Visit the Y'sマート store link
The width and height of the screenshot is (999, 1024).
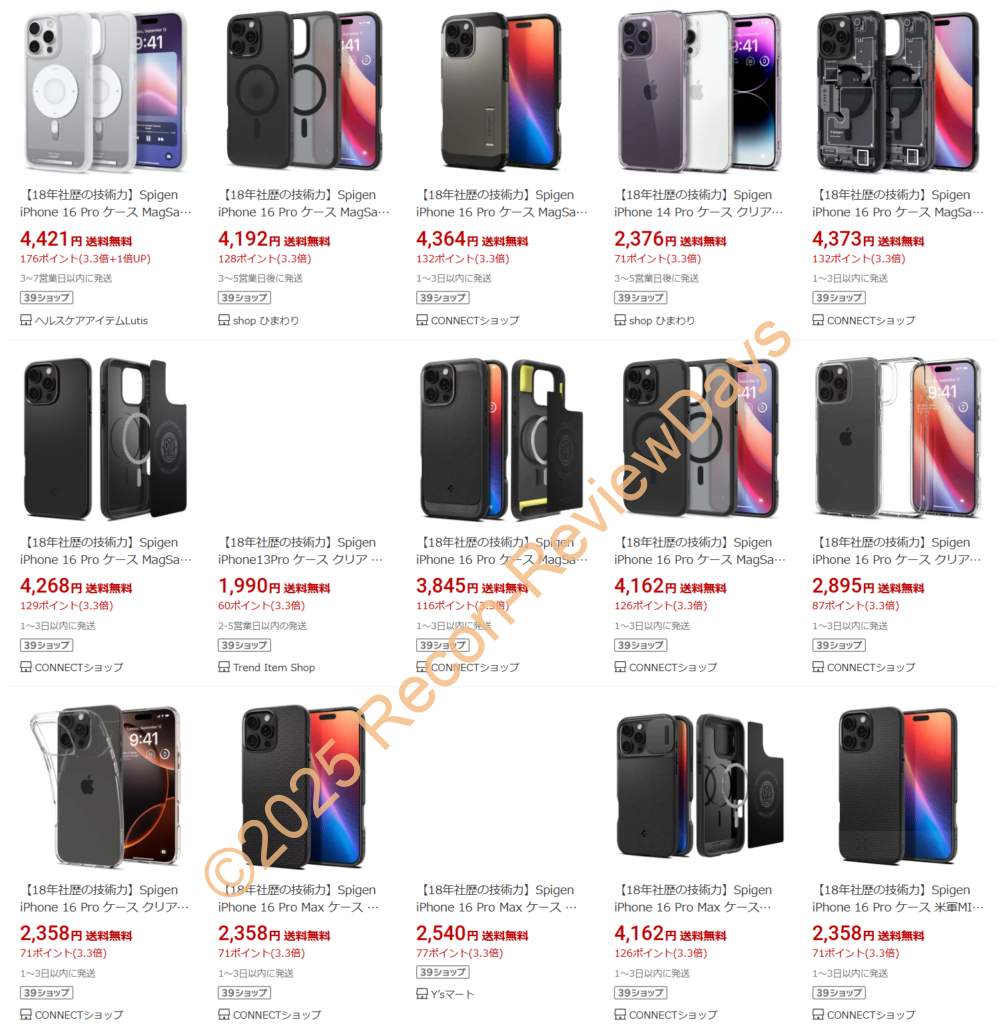(452, 995)
